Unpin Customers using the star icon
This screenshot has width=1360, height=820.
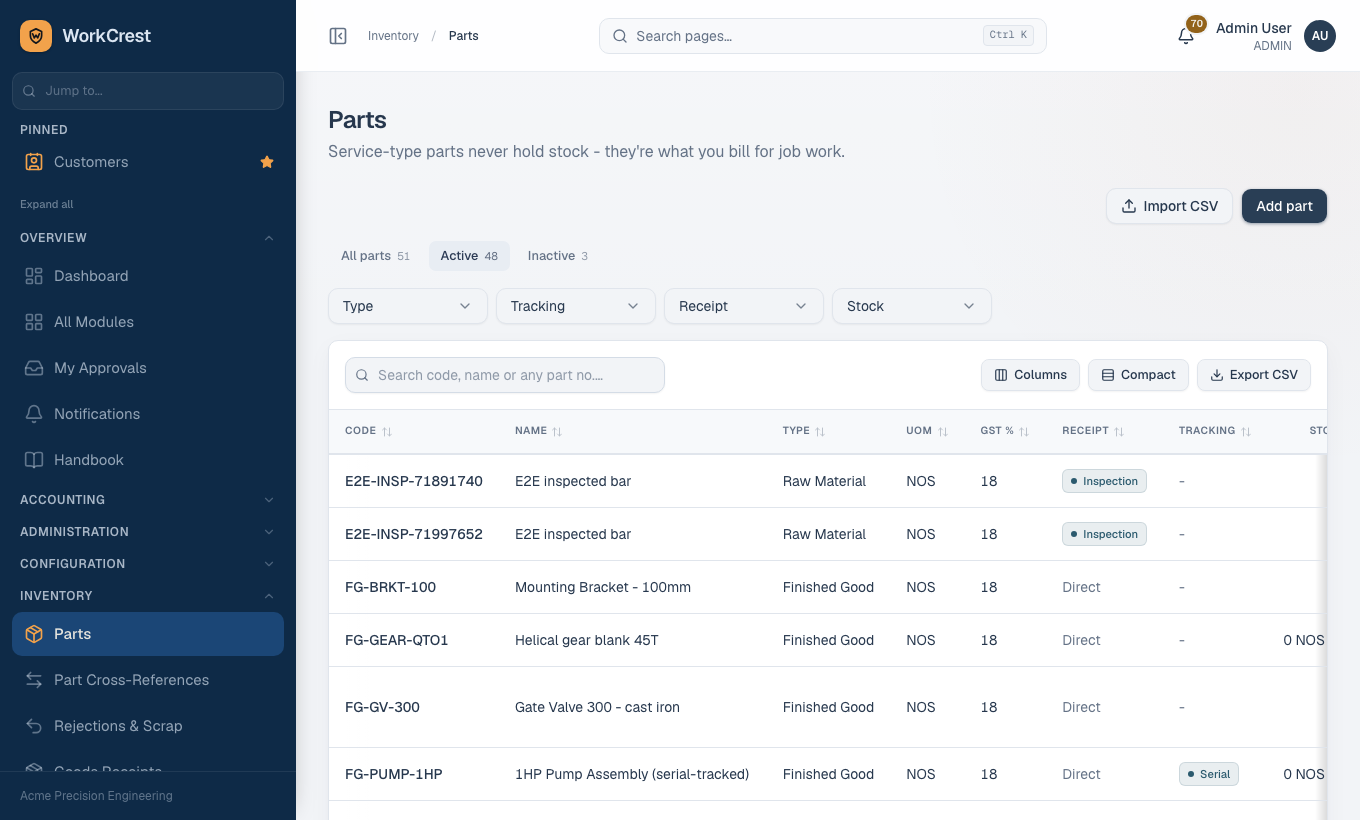pos(267,162)
